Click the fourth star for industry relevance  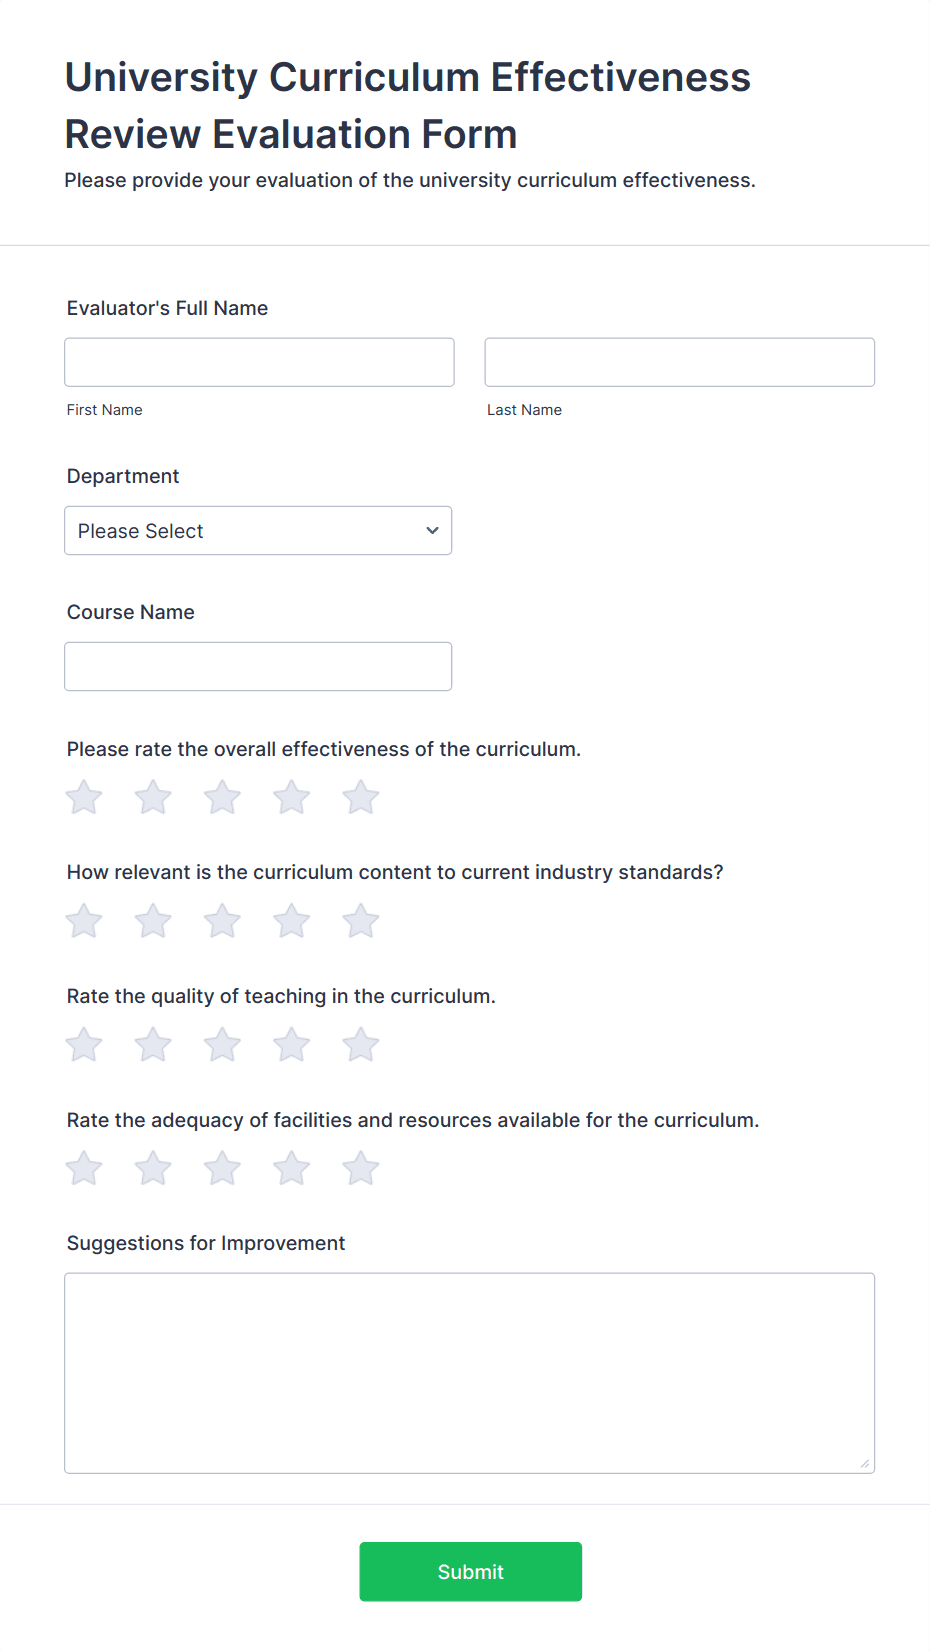pyautogui.click(x=291, y=921)
